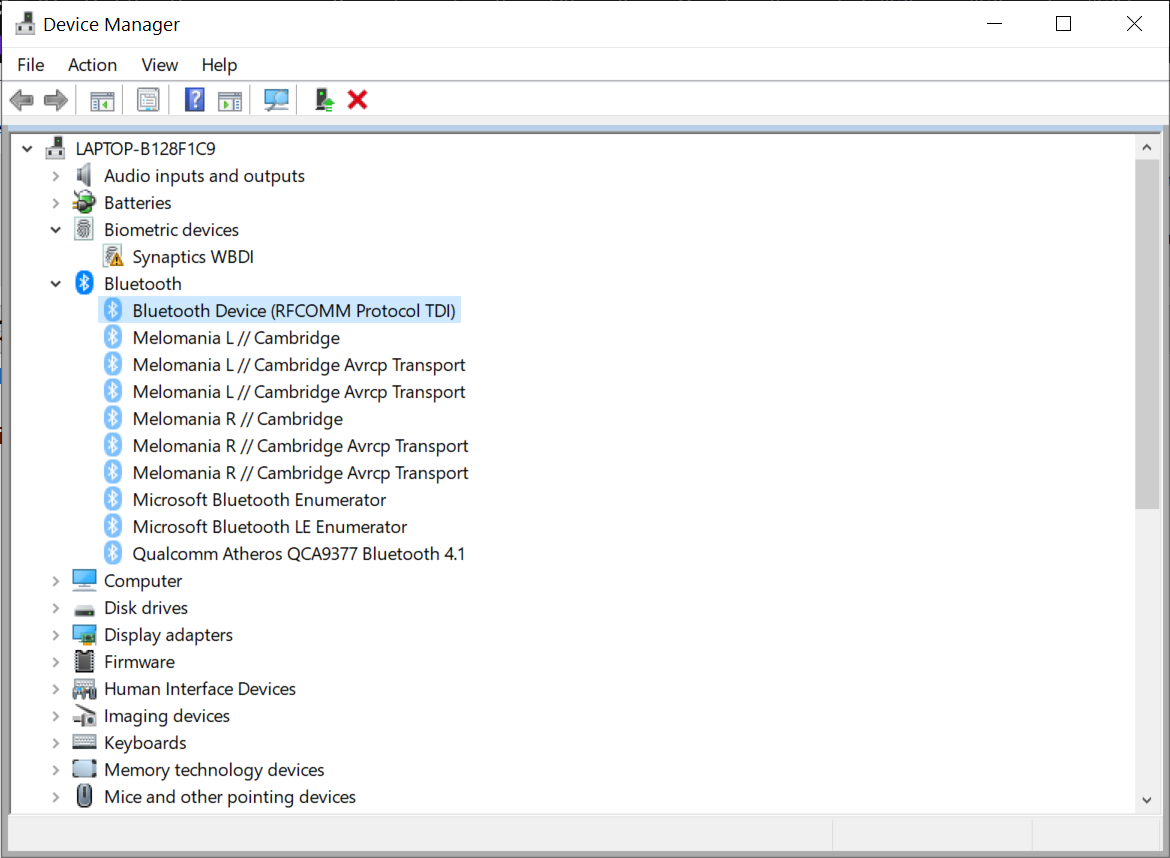Click the LAPTOP-B128F1C9 computer icon

click(55, 148)
